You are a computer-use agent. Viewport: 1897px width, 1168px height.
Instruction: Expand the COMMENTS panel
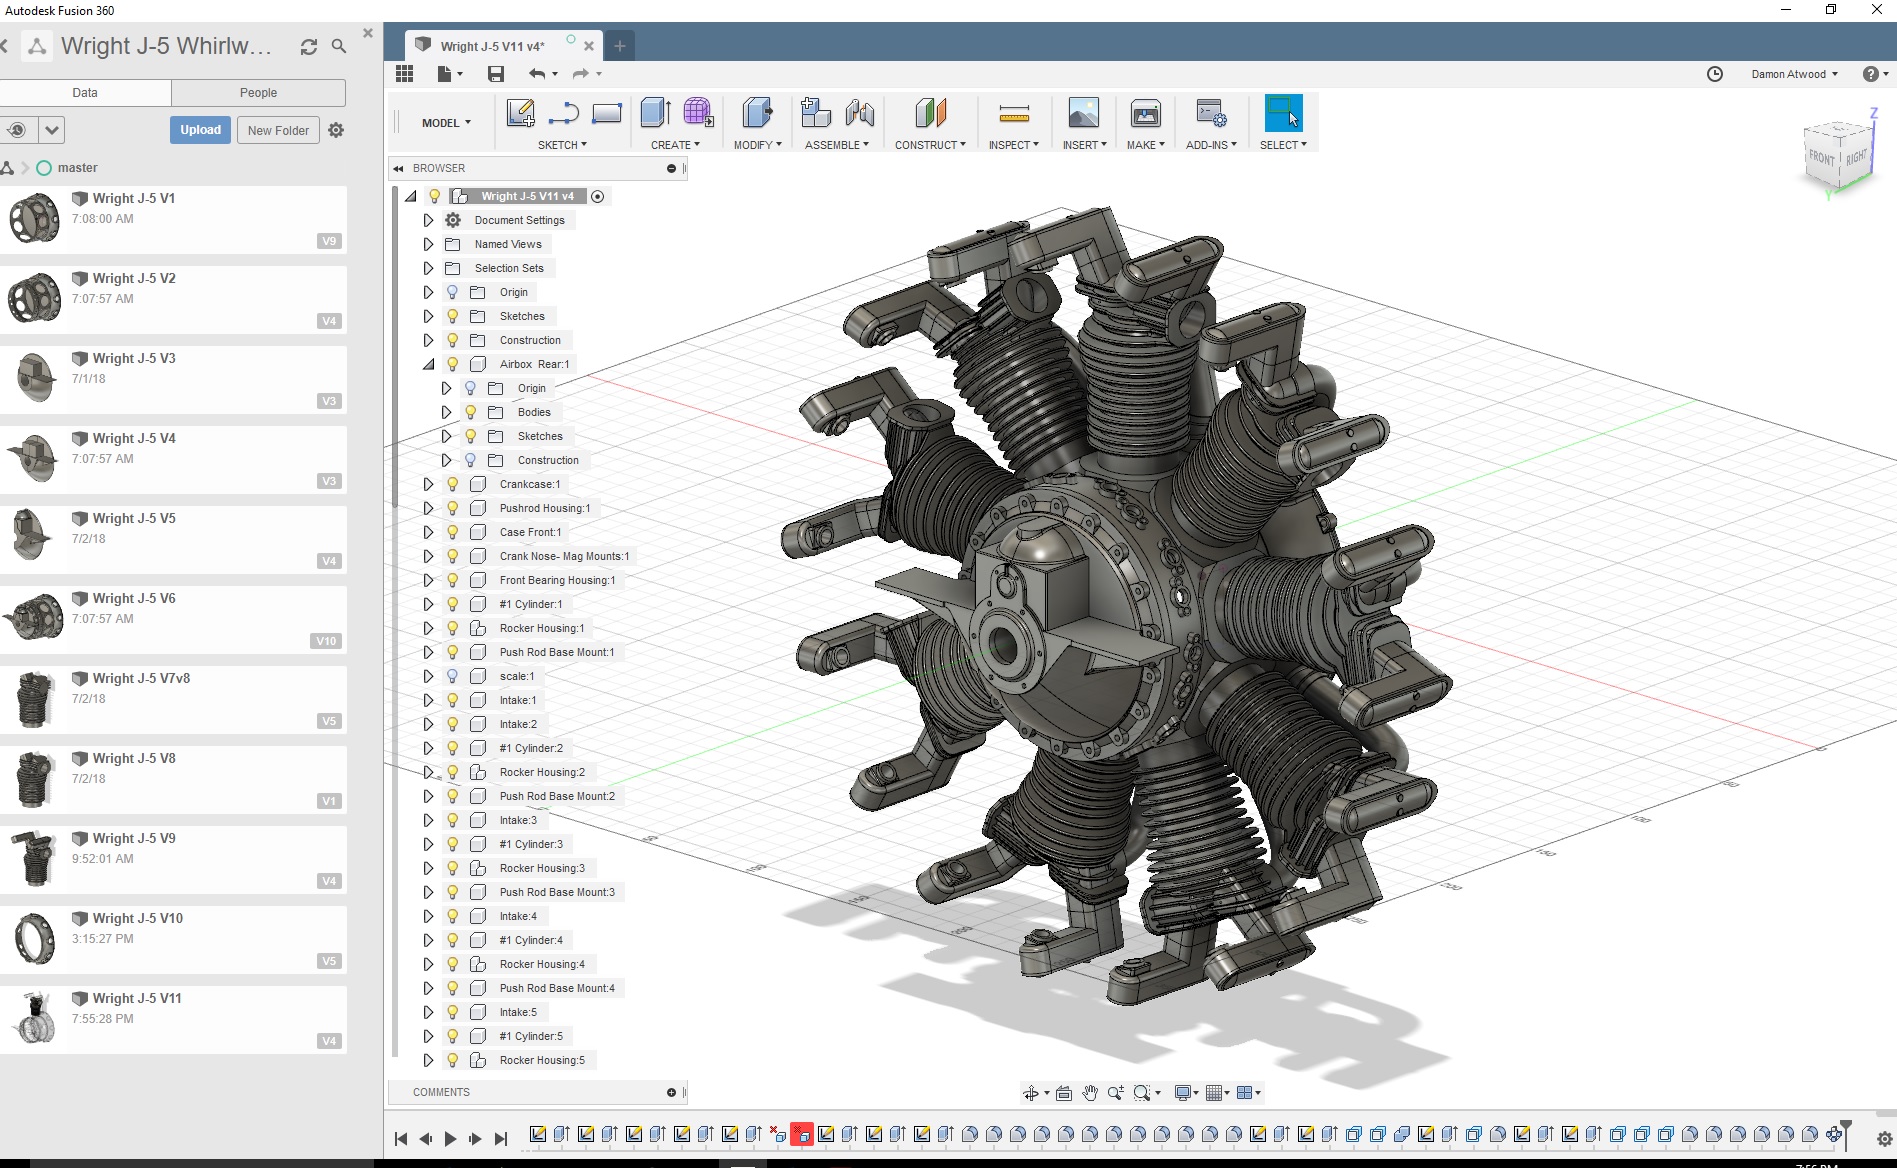tap(671, 1092)
